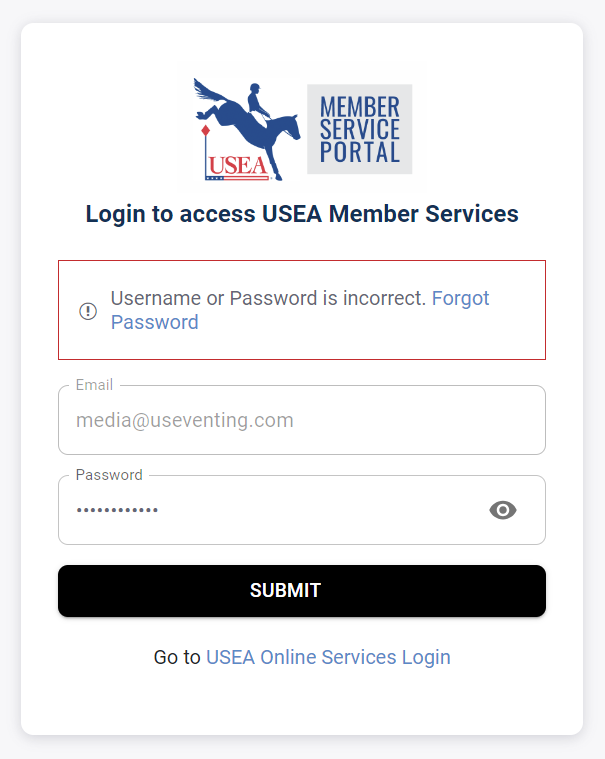Click the small Email field label
The width and height of the screenshot is (605, 759).
[x=94, y=385]
